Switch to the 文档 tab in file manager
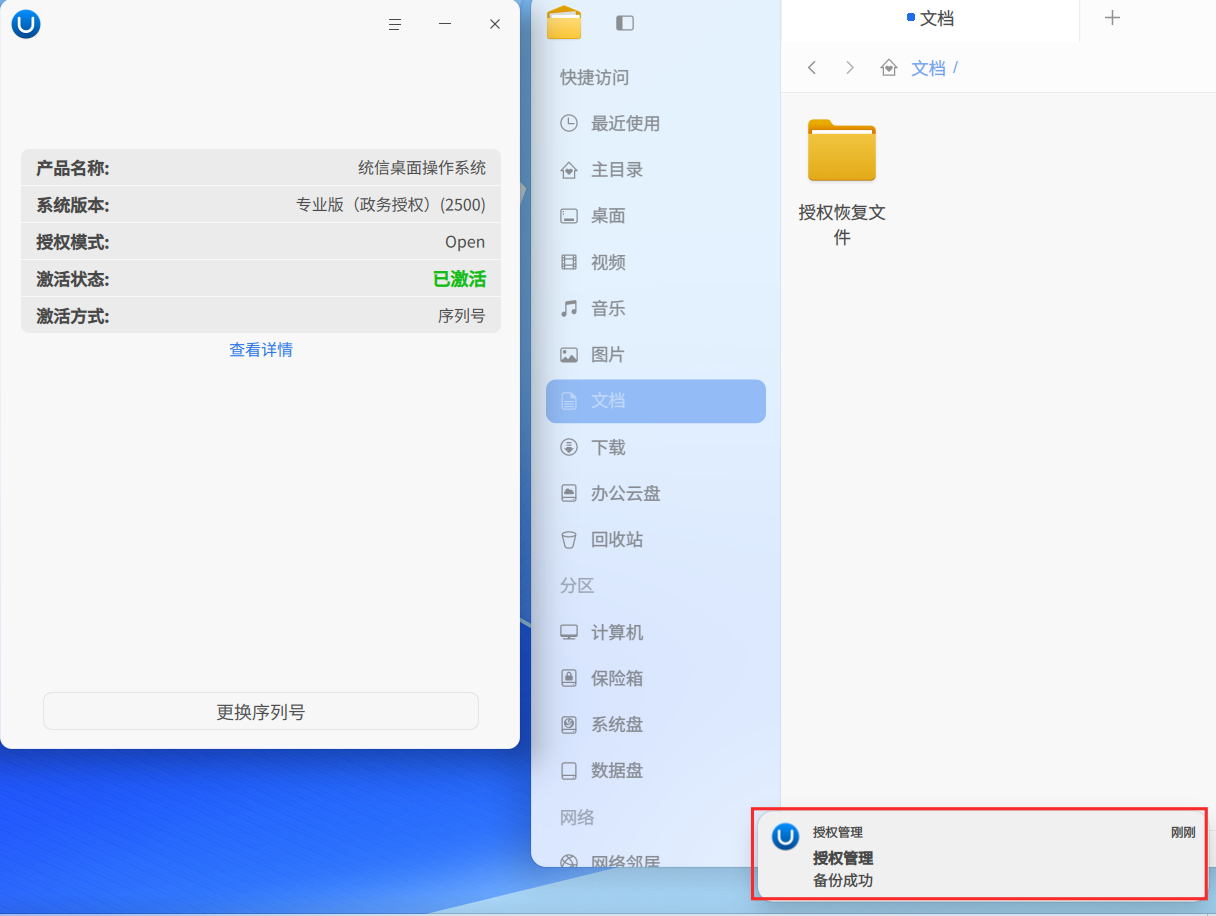This screenshot has width=1216, height=916. click(930, 19)
